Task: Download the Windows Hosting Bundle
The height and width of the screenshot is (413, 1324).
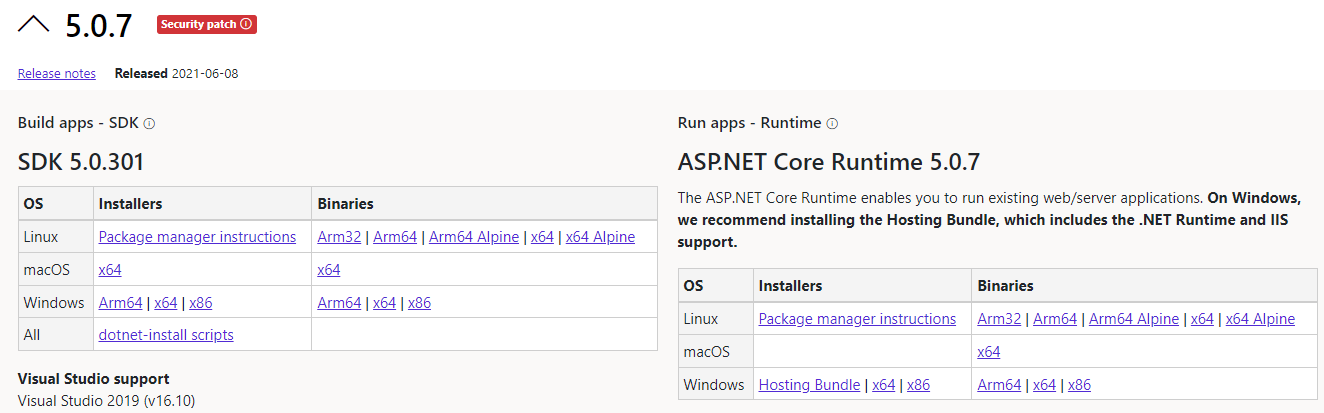Action: click(809, 385)
